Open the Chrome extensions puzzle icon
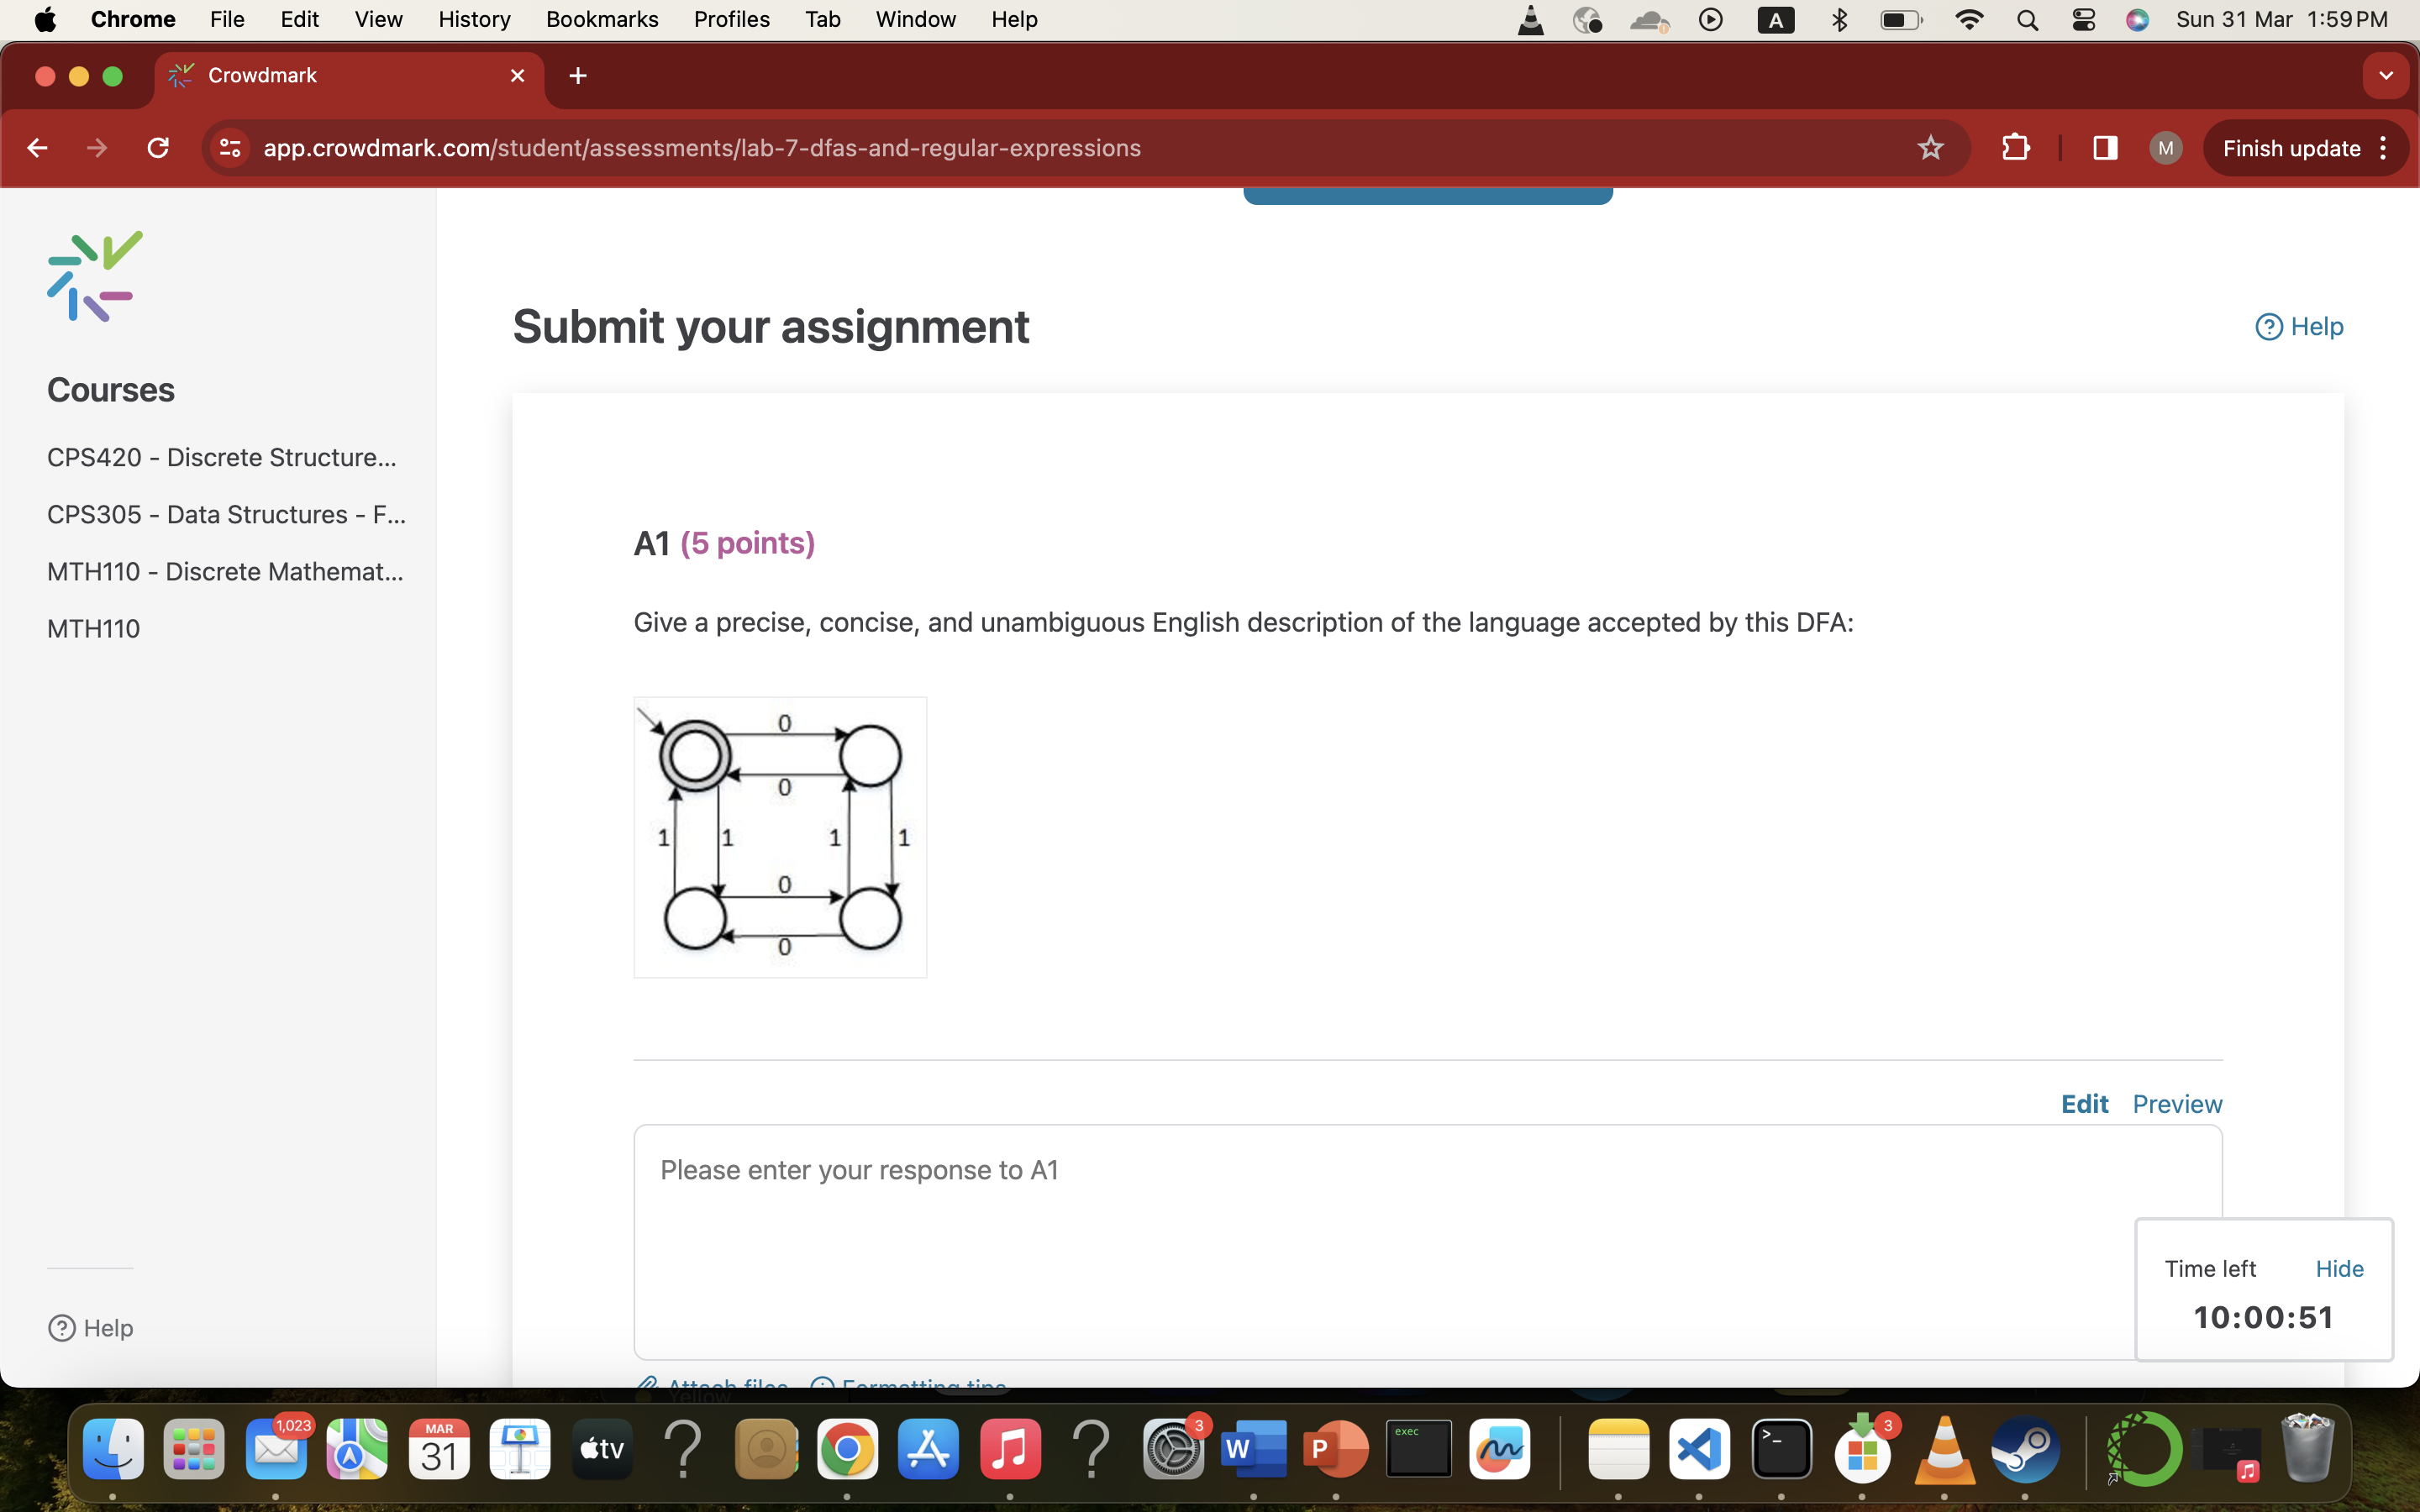 [2014, 147]
